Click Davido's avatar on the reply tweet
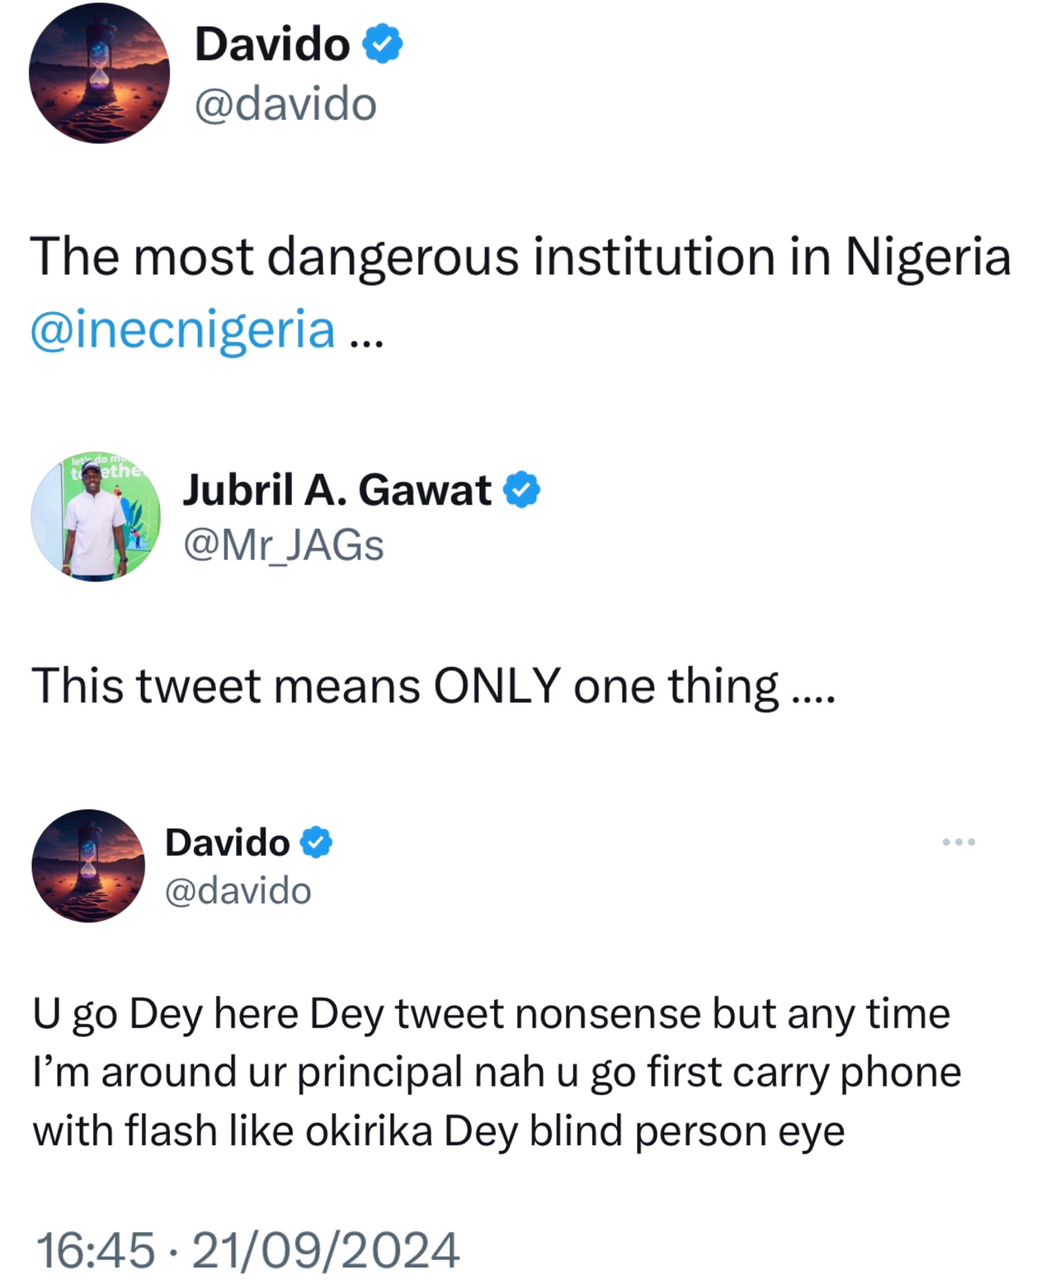Screen dimensions: 1040x1280 (89, 865)
